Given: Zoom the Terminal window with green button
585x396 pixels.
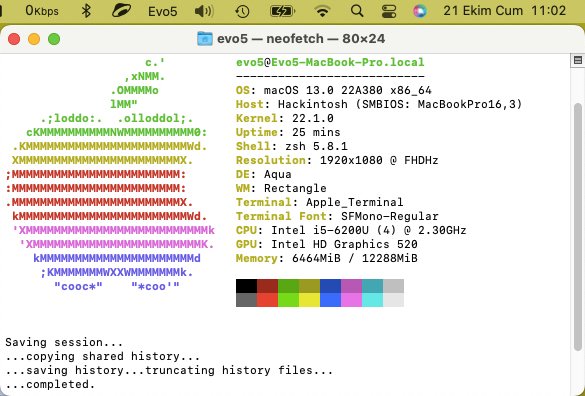Looking at the screenshot, I should pos(54,39).
